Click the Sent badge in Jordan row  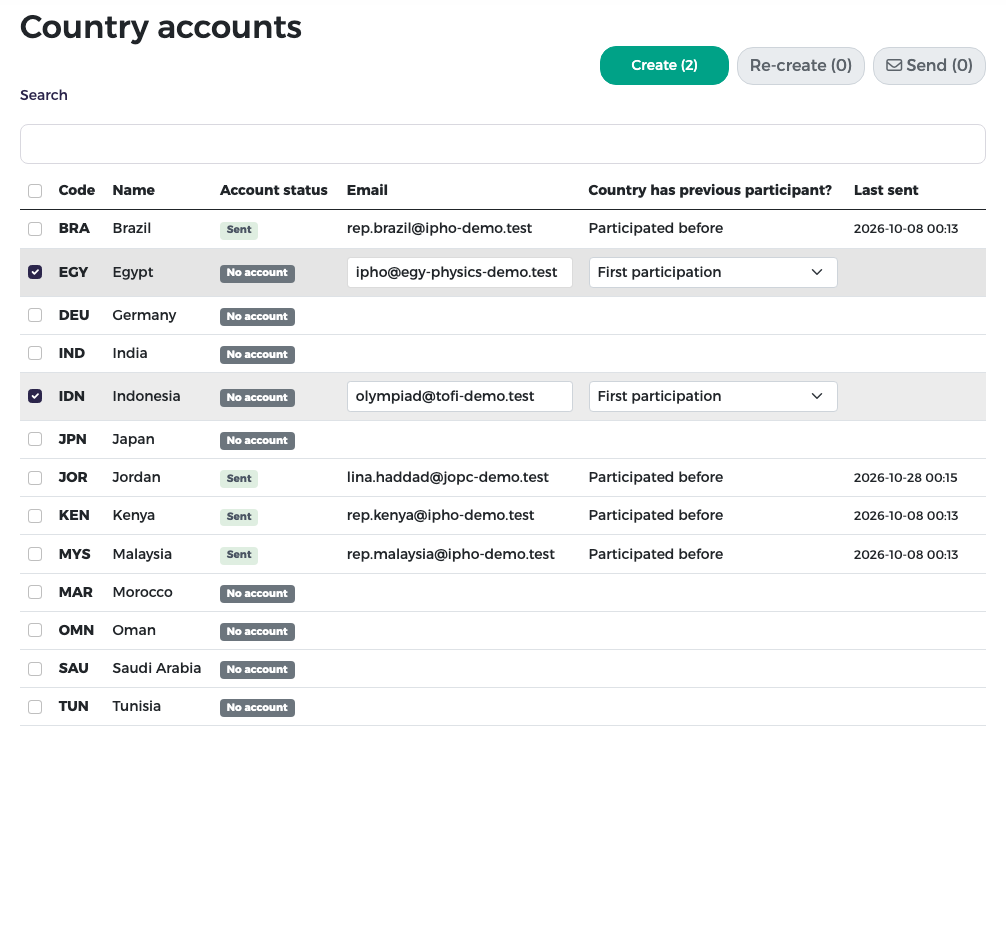pos(239,478)
